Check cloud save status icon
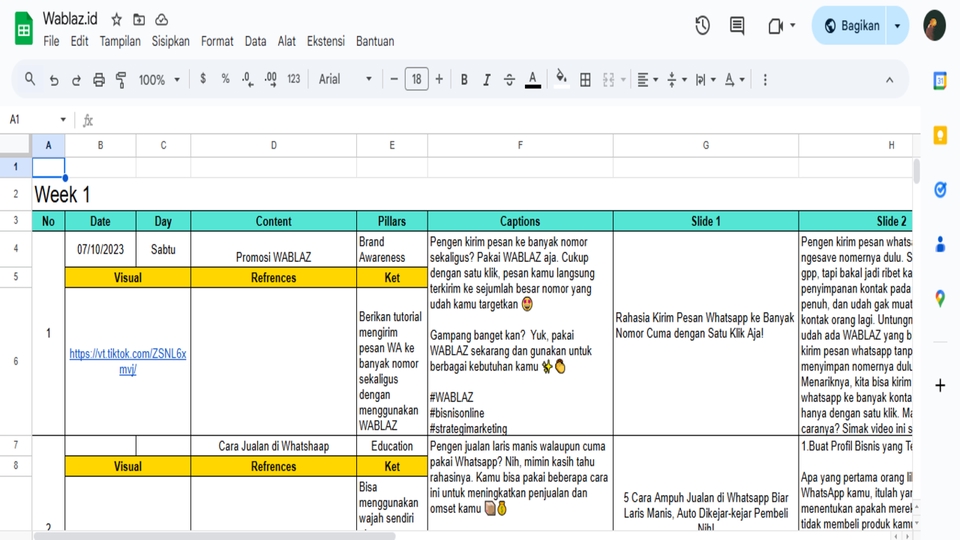Image resolution: width=960 pixels, height=540 pixels. click(162, 20)
